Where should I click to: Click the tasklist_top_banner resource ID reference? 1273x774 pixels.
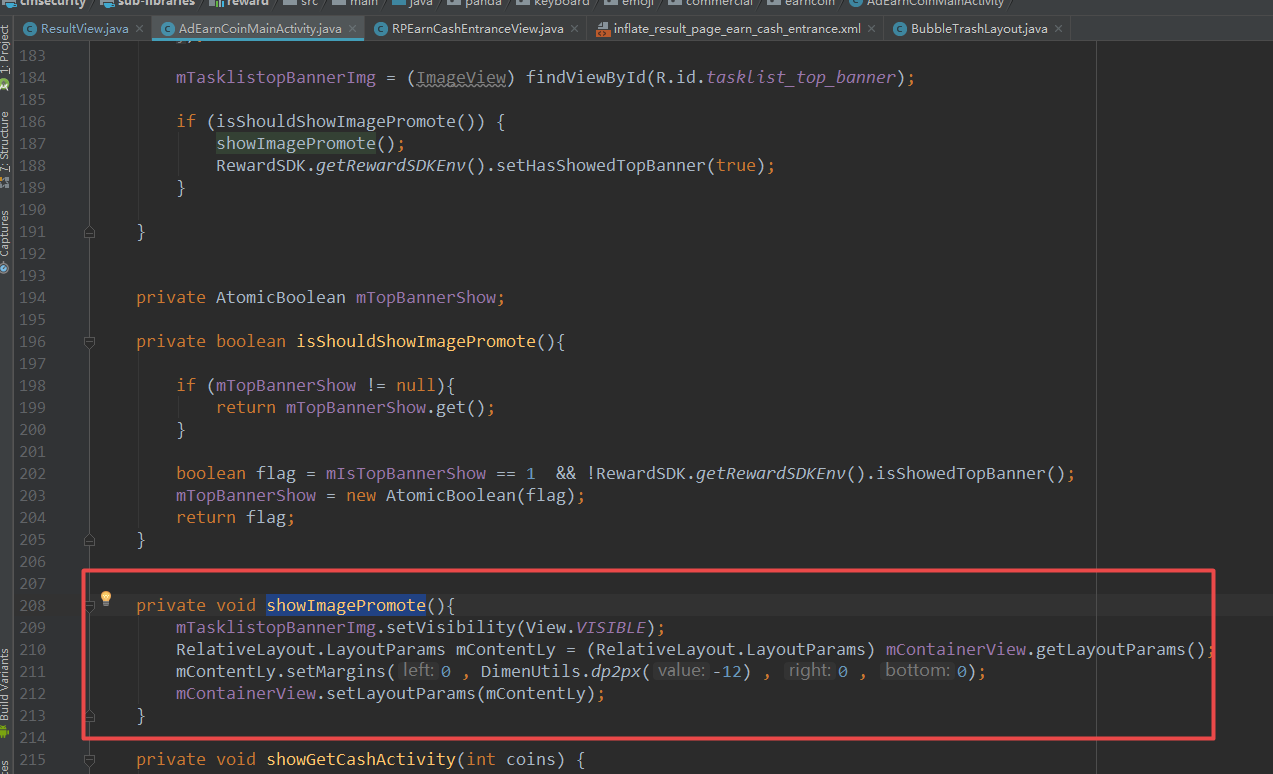[800, 78]
